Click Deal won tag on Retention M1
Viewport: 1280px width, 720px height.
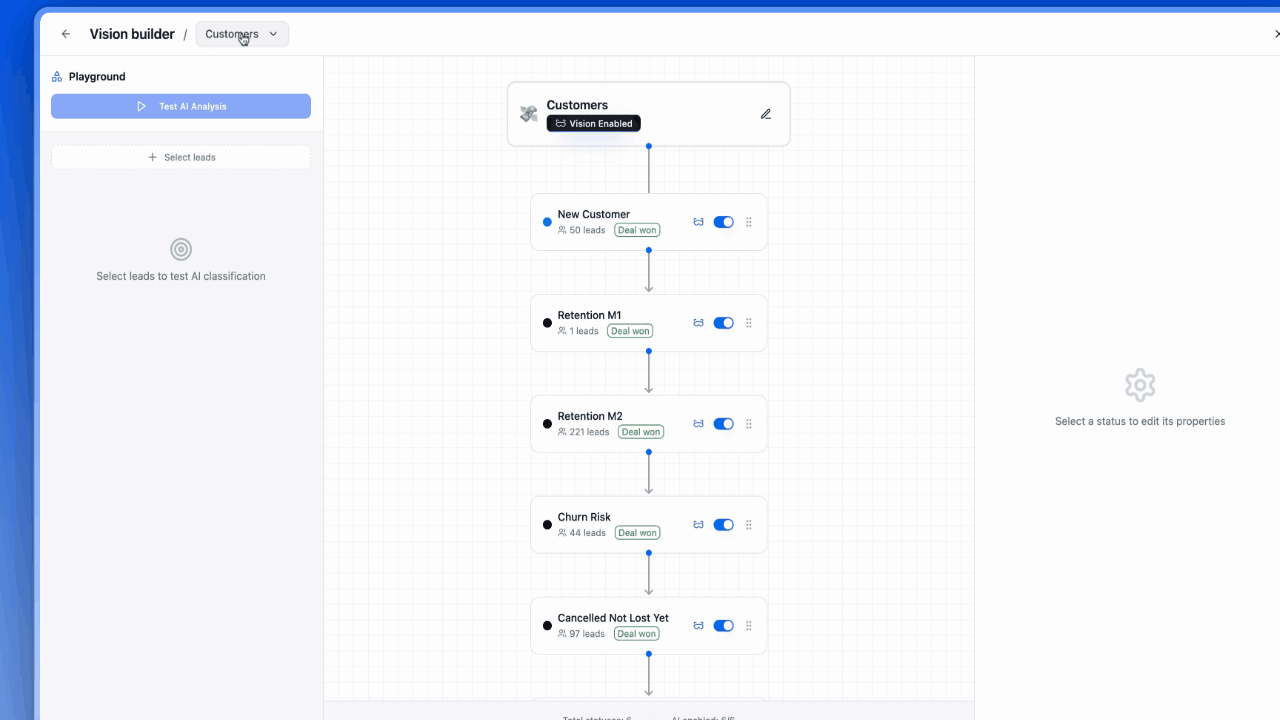(x=630, y=331)
